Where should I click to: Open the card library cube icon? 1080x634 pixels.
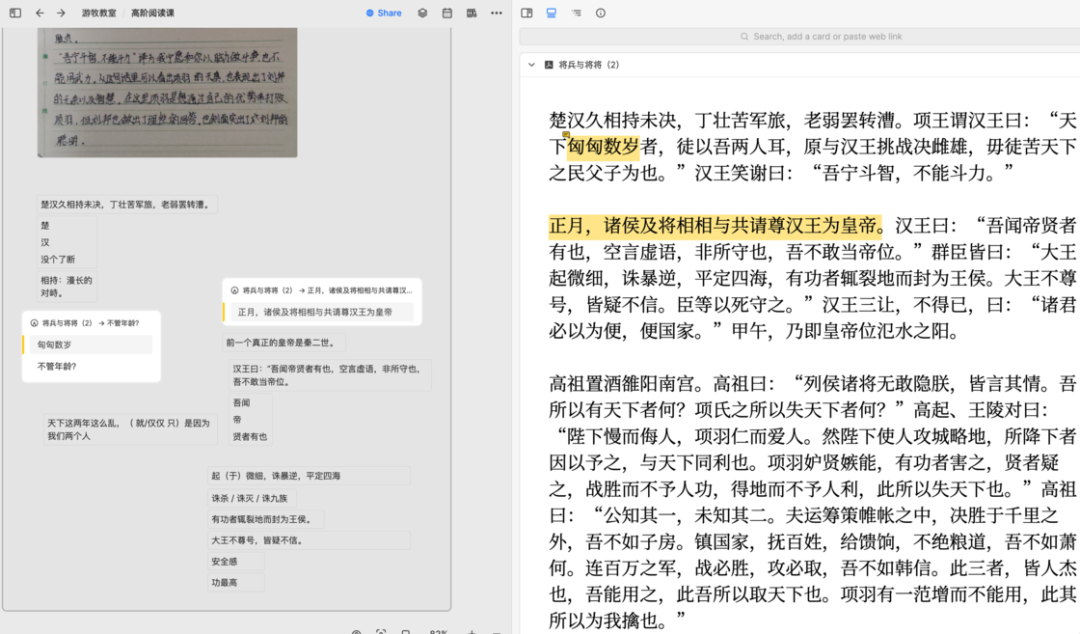[423, 13]
